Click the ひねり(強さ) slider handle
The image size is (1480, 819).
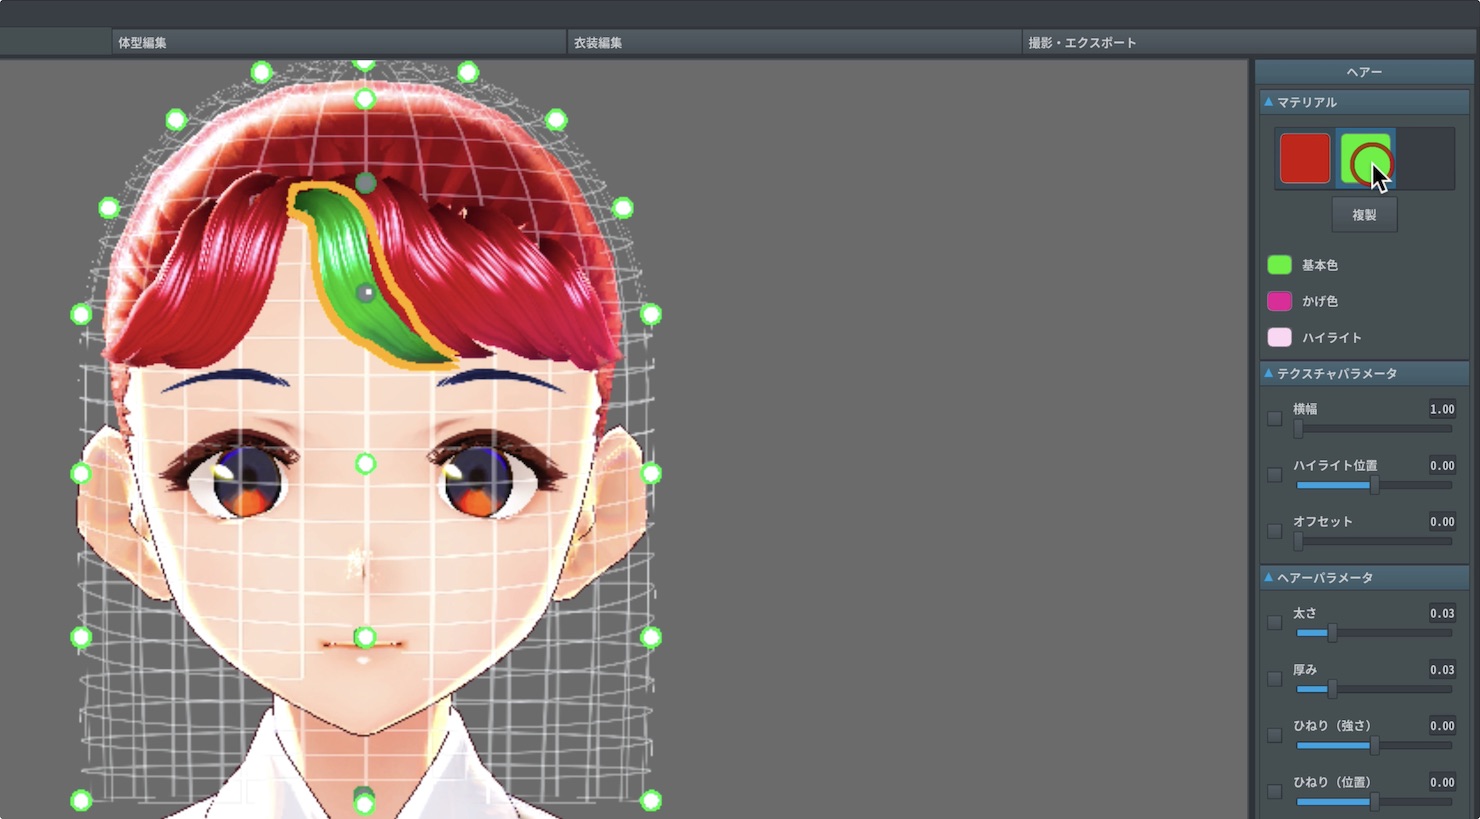click(1374, 745)
